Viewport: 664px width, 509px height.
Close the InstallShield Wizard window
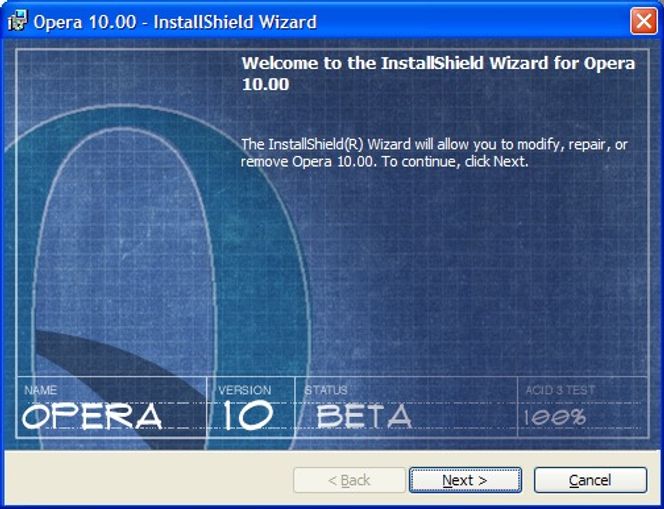644,21
